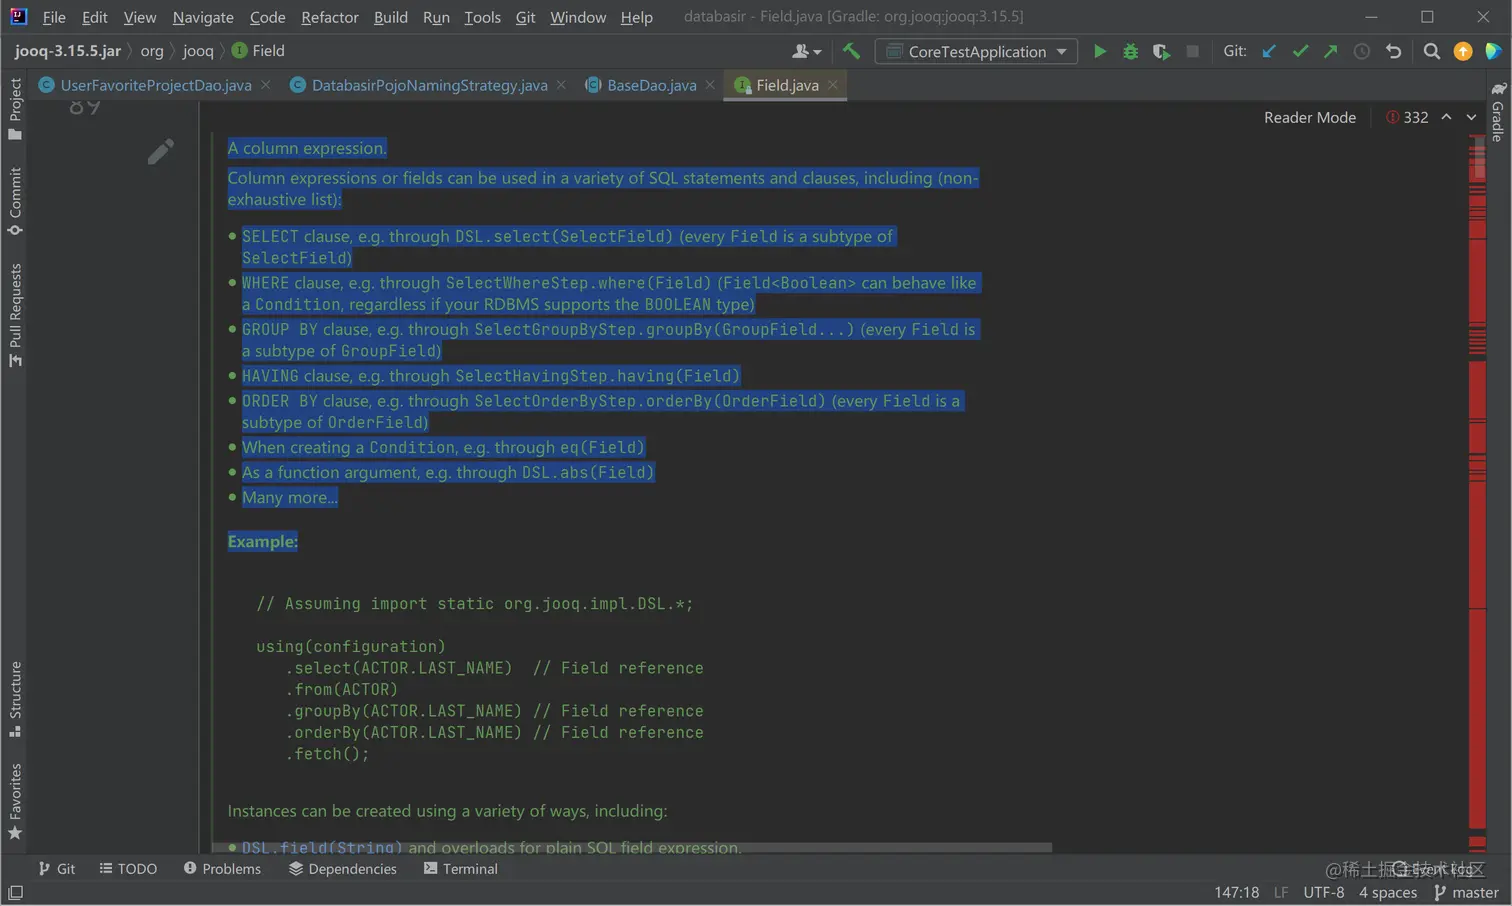The width and height of the screenshot is (1512, 906).
Task: Open the Dependencies tool window
Action: (x=343, y=869)
